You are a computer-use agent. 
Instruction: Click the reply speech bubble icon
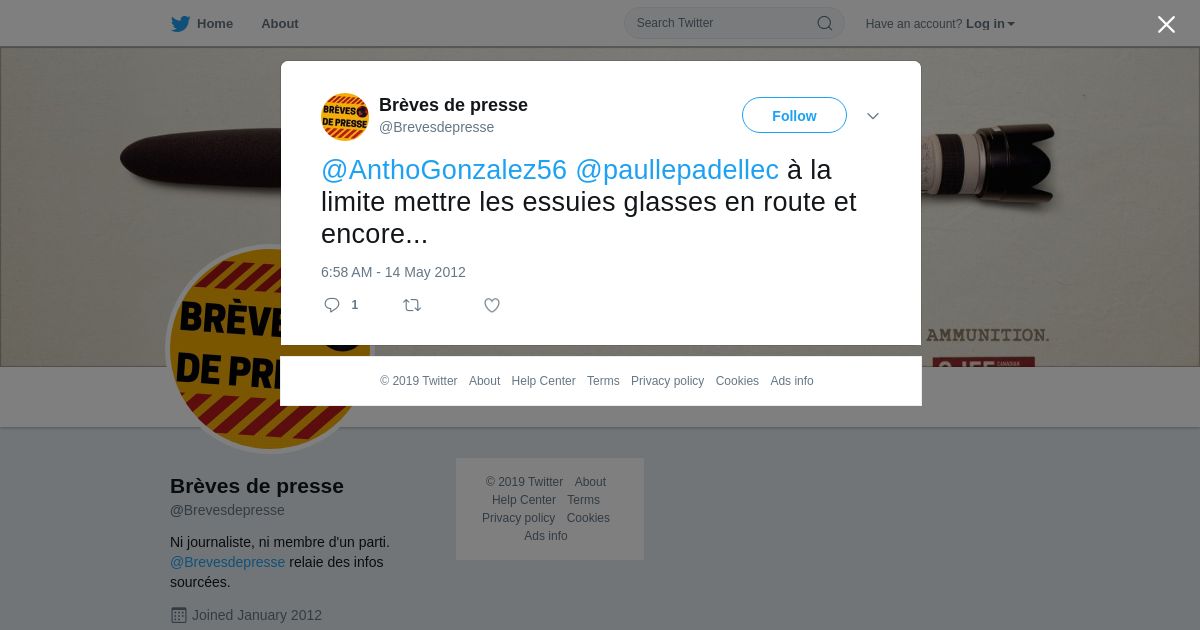[x=332, y=305]
